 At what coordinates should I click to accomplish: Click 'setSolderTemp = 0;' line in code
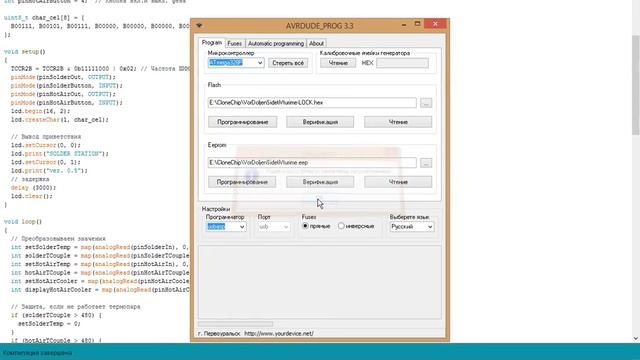49,324
